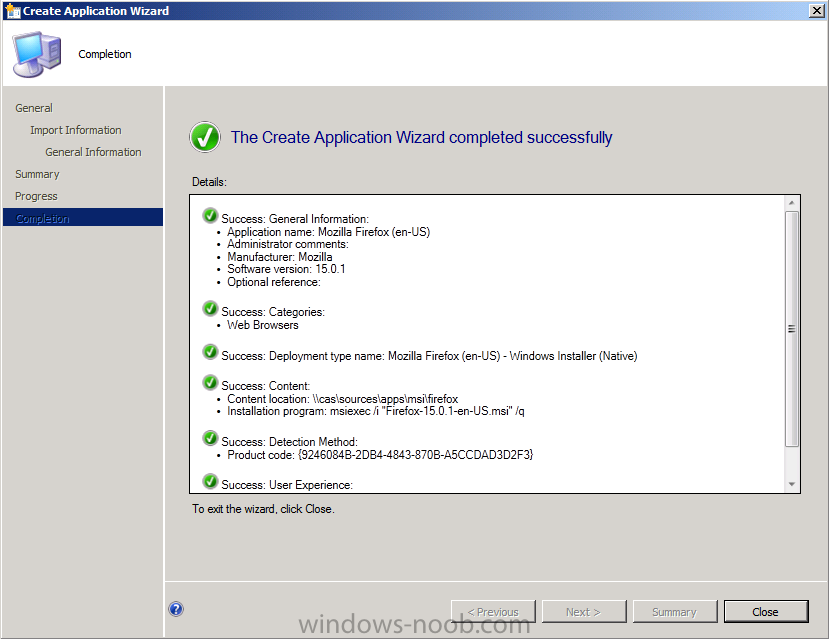The height and width of the screenshot is (639, 829).
Task: Click the 'Installation program: msiexec' line
Action: coord(376,411)
